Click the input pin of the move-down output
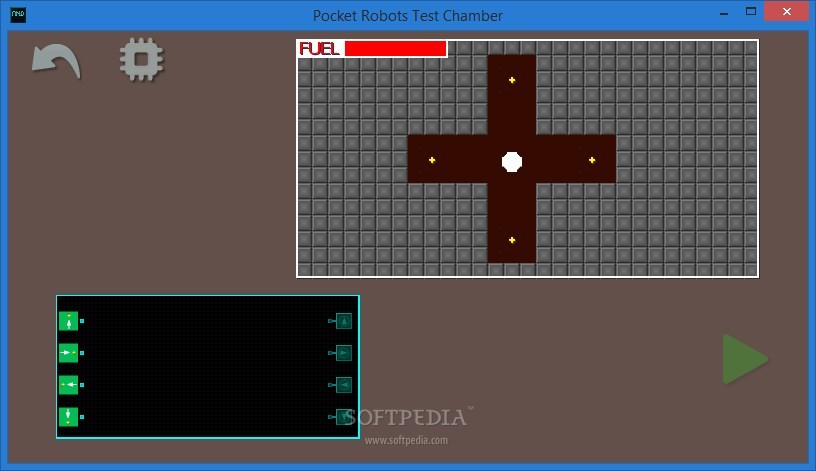Screen dimensions: 816x471 [x=331, y=417]
